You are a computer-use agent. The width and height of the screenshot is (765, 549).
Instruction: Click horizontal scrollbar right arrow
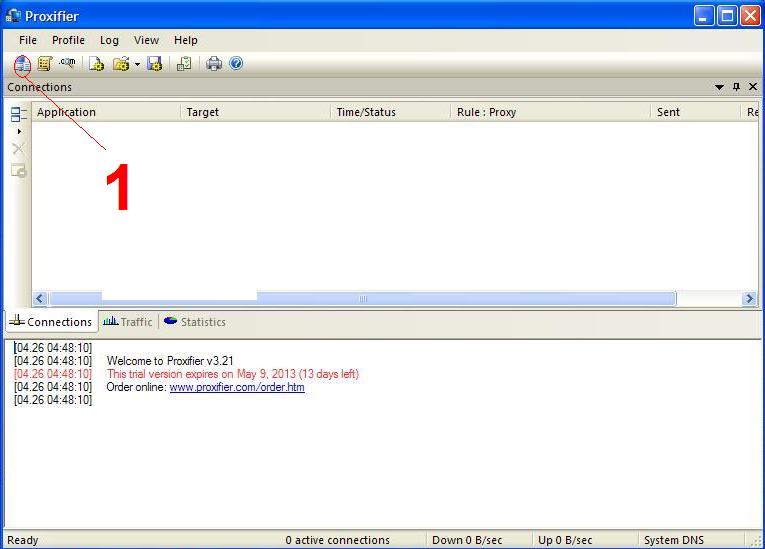(749, 298)
